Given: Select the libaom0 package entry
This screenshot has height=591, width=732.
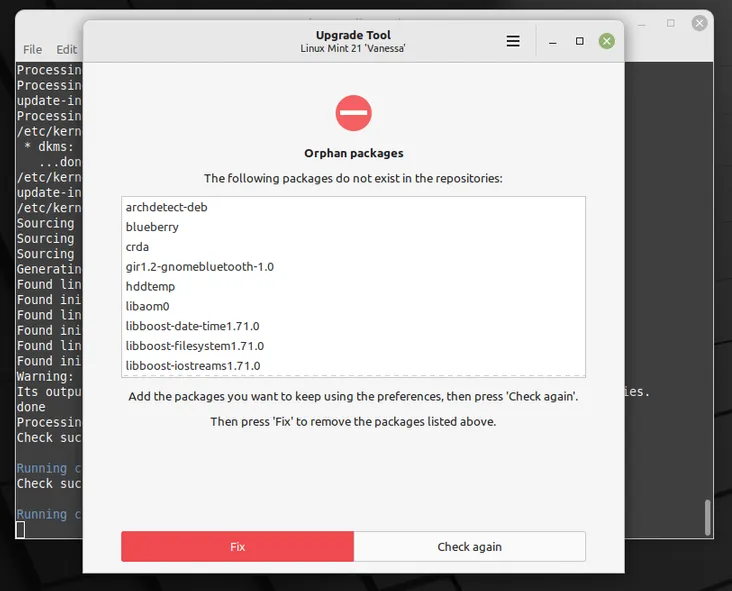Looking at the screenshot, I should [147, 306].
